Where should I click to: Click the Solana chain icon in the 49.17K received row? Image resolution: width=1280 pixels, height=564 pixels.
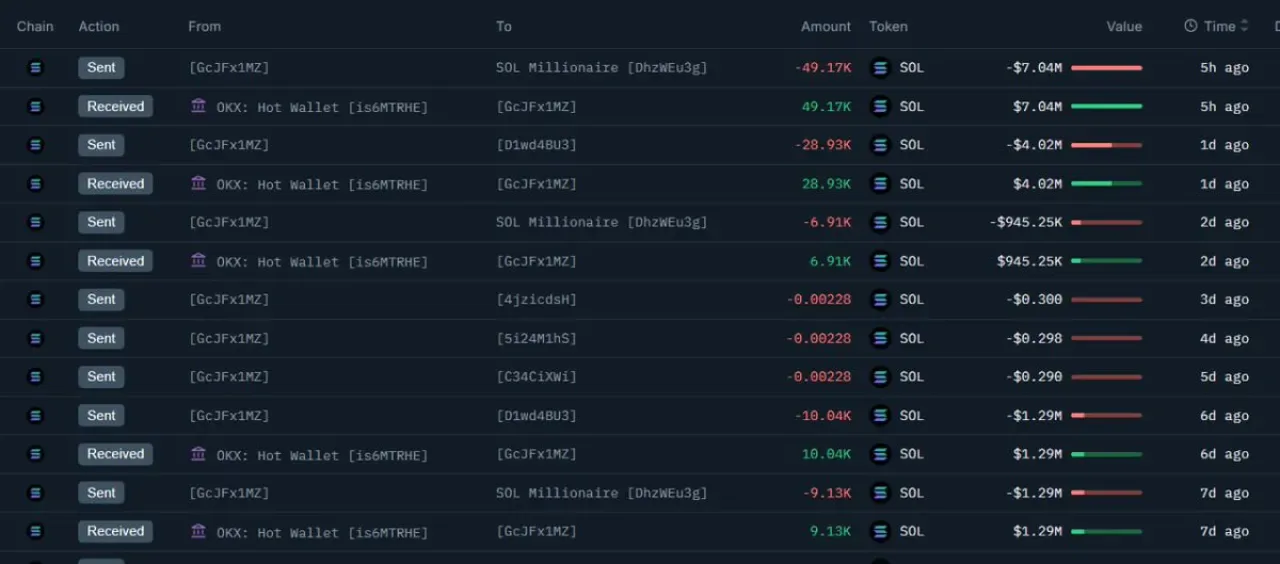point(36,106)
